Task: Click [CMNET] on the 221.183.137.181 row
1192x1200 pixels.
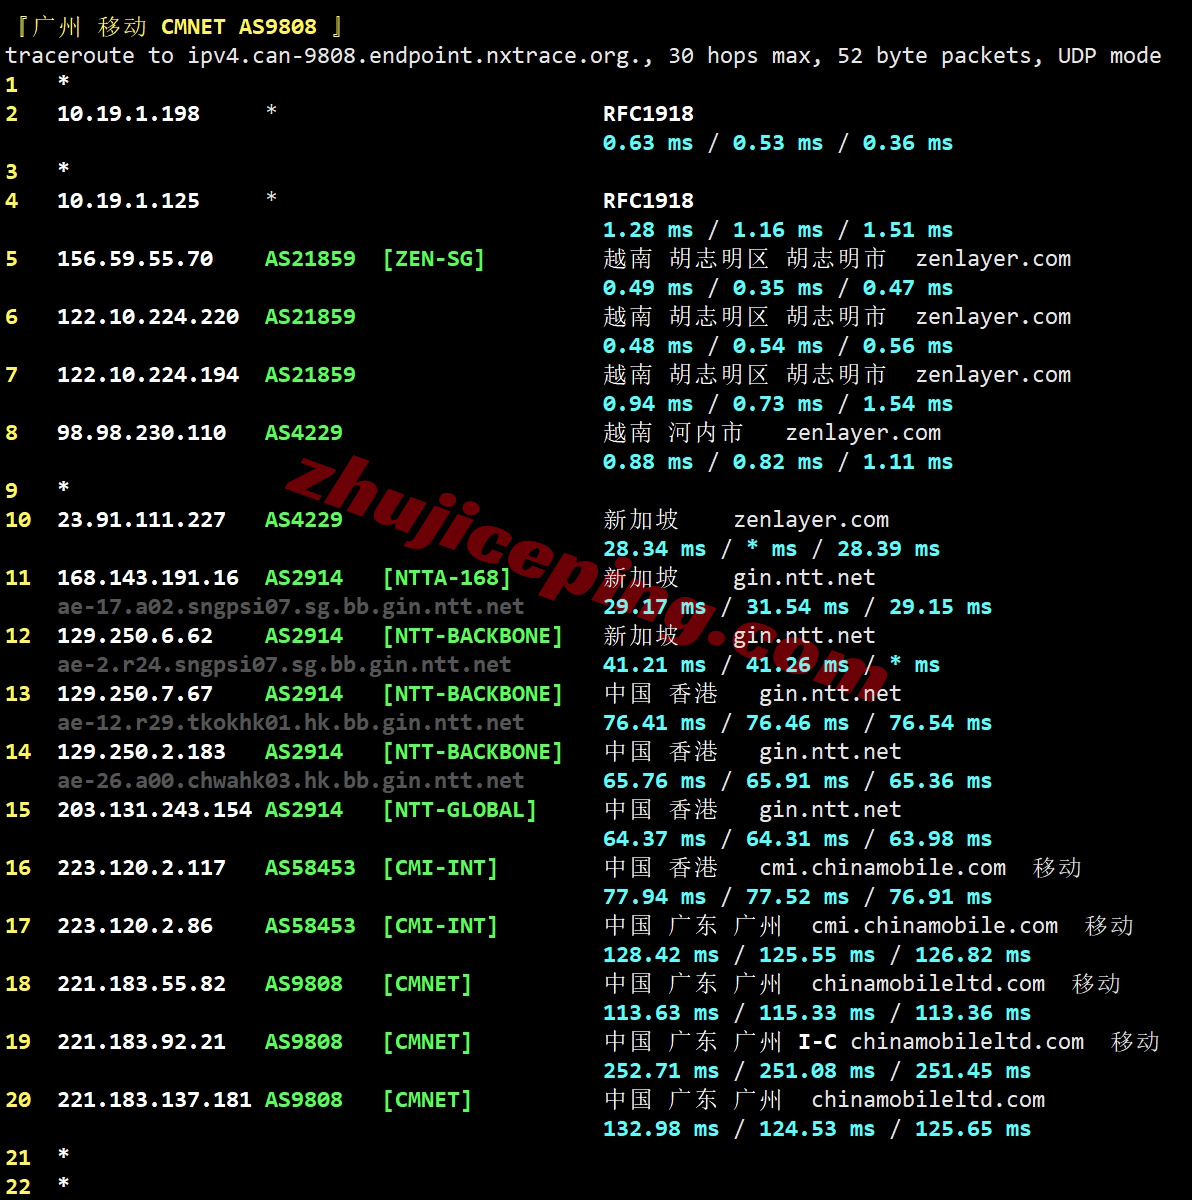Action: tap(427, 1100)
